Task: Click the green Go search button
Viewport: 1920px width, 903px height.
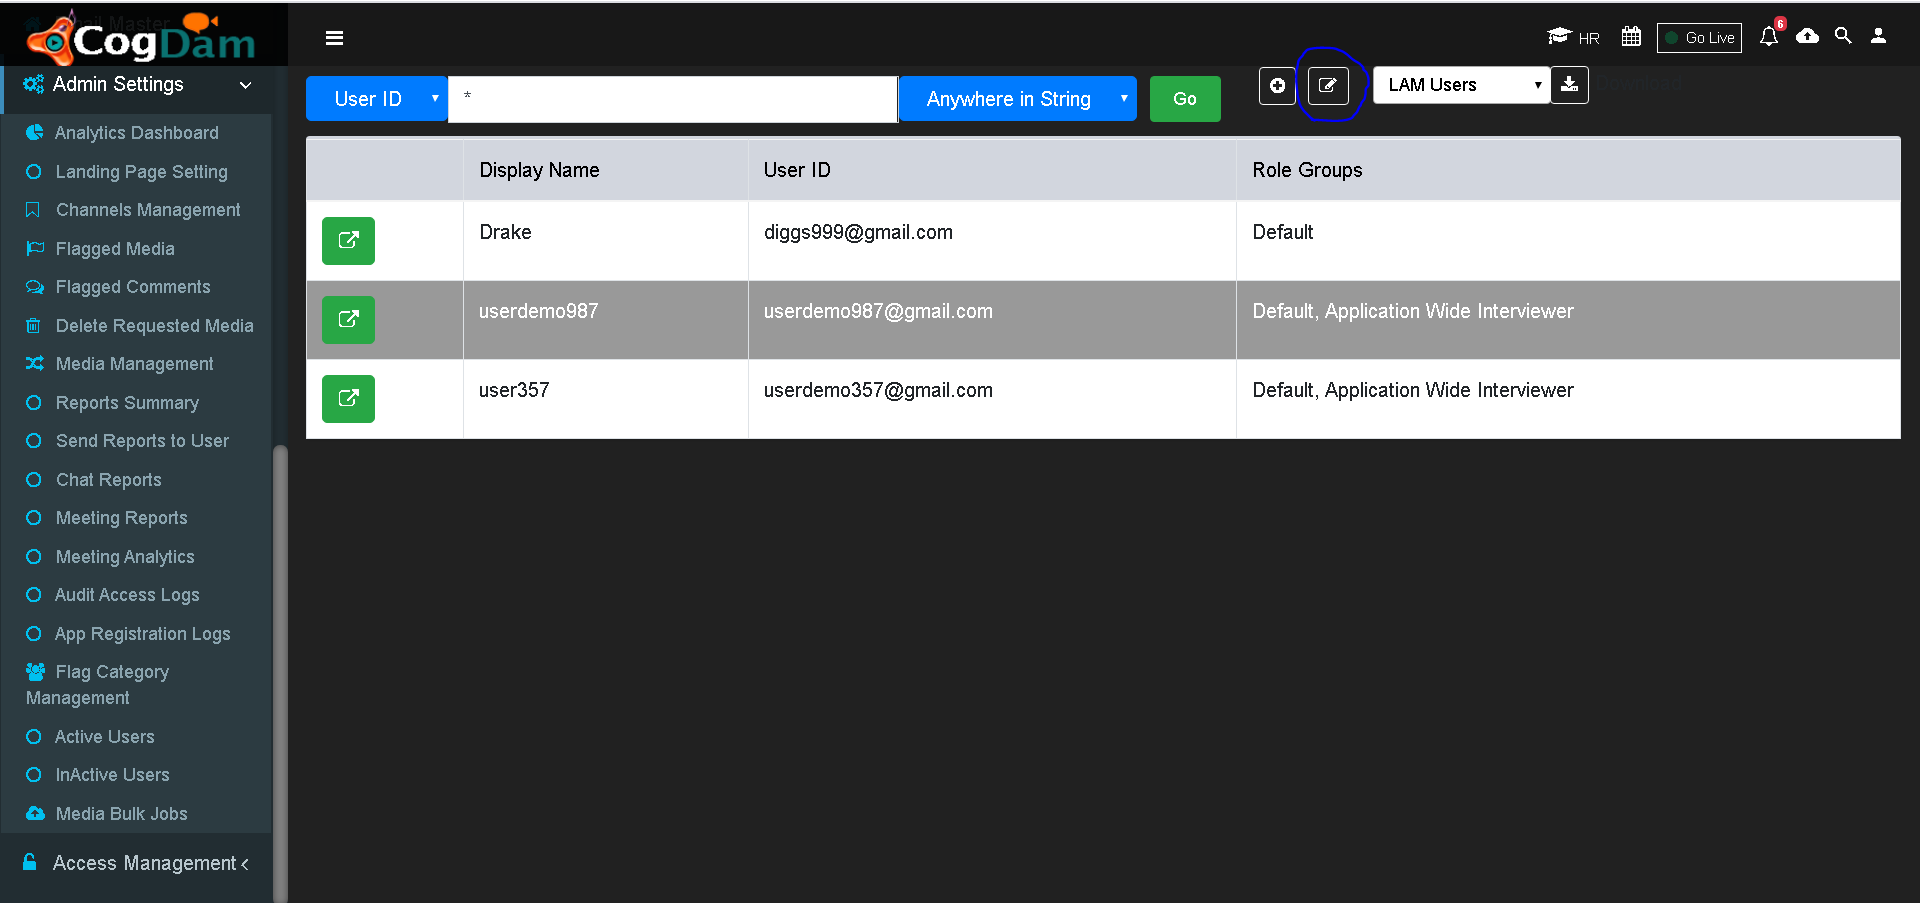Action: (x=1185, y=99)
